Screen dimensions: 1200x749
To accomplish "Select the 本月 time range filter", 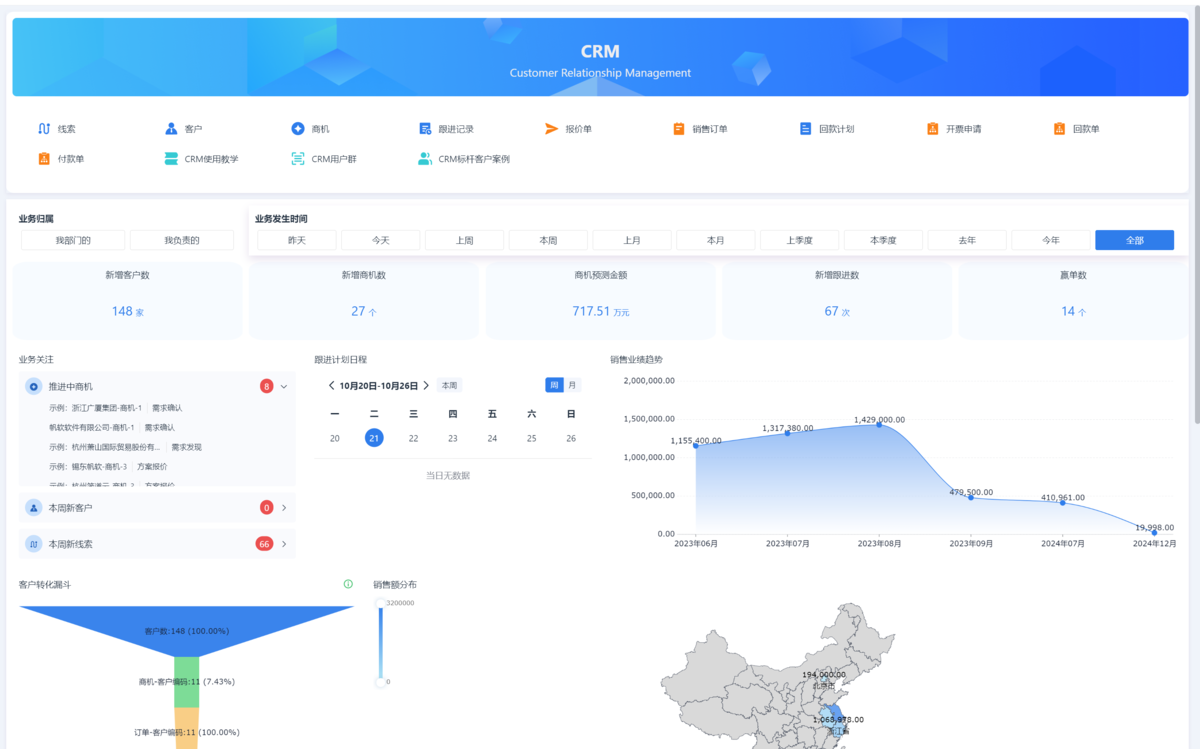I will point(716,240).
